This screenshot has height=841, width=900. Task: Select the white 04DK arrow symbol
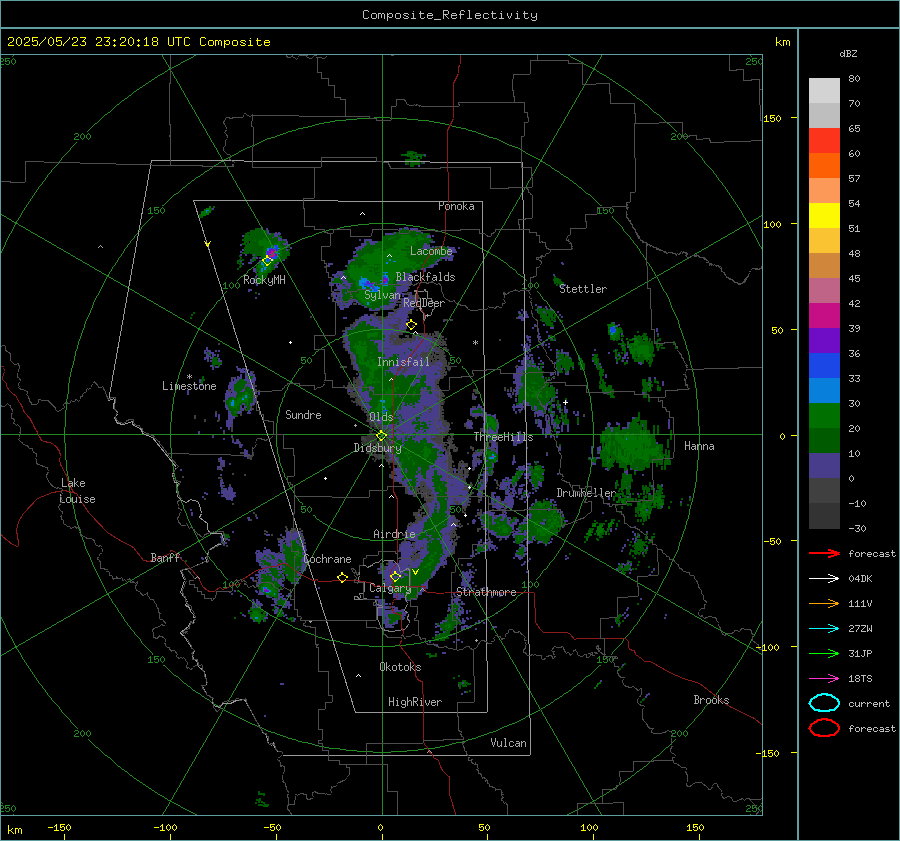tap(824, 579)
